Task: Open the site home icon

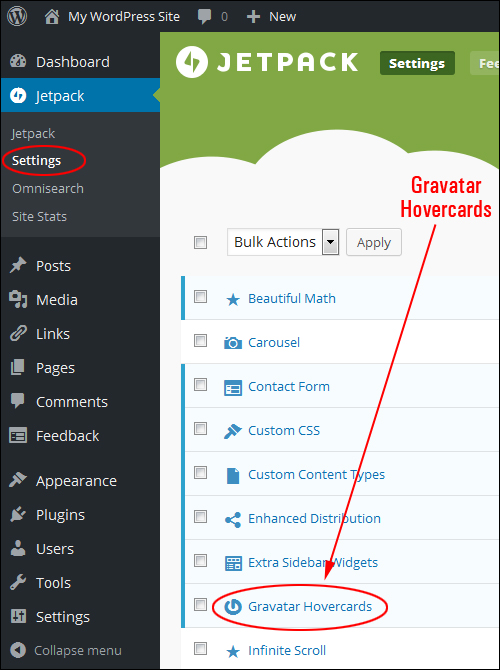Action: [52, 17]
